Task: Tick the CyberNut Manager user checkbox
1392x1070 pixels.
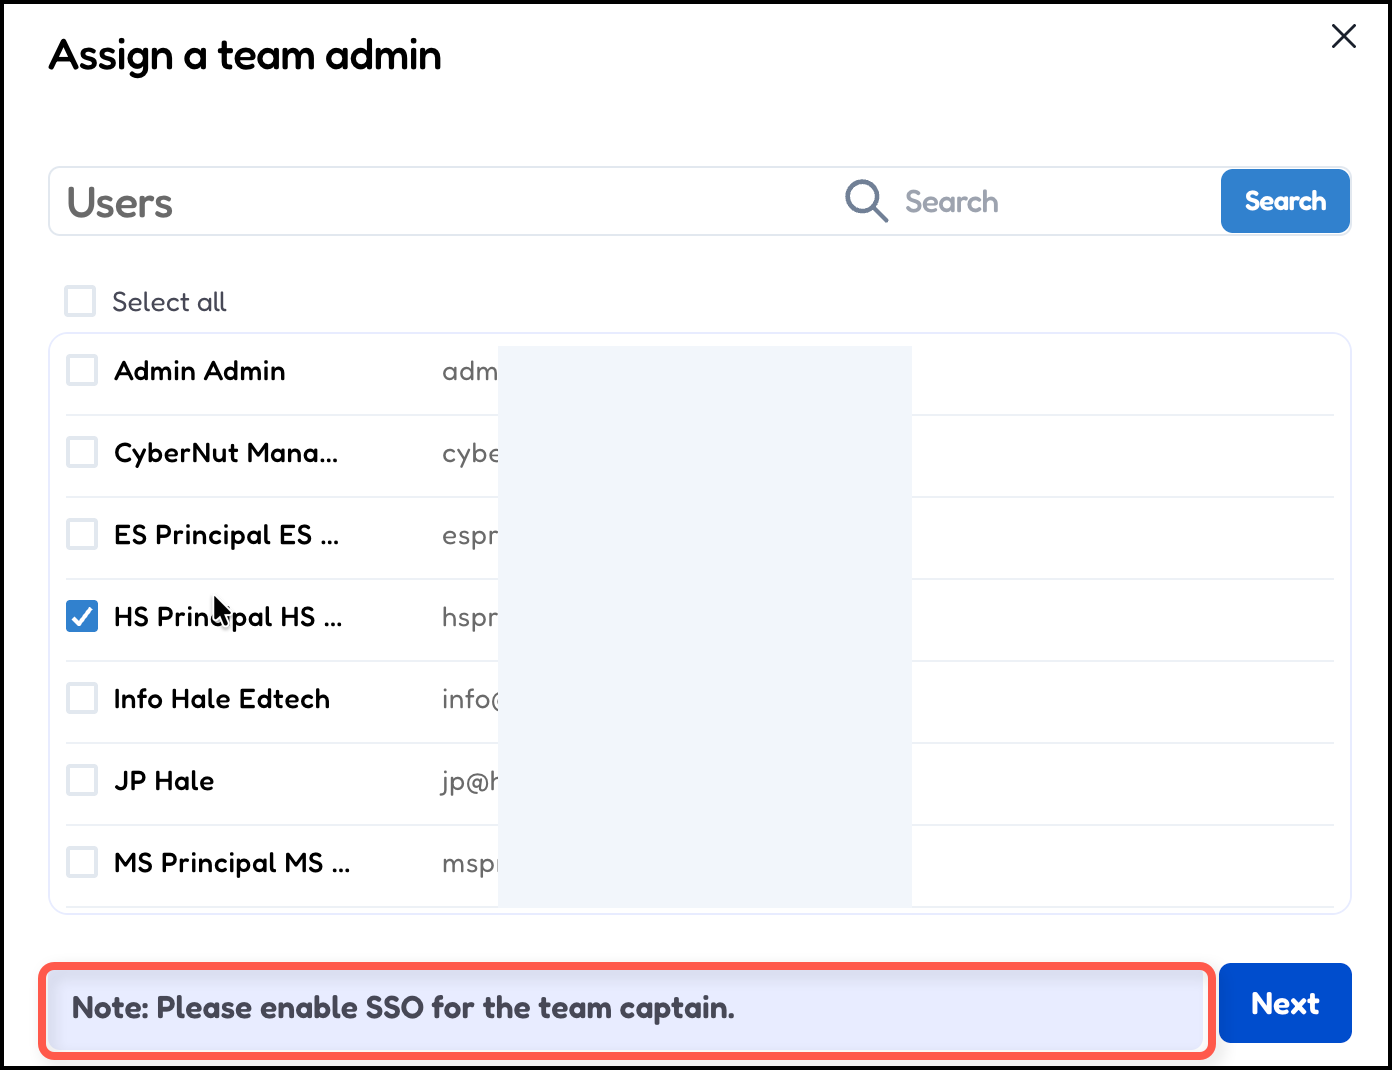Action: (82, 452)
